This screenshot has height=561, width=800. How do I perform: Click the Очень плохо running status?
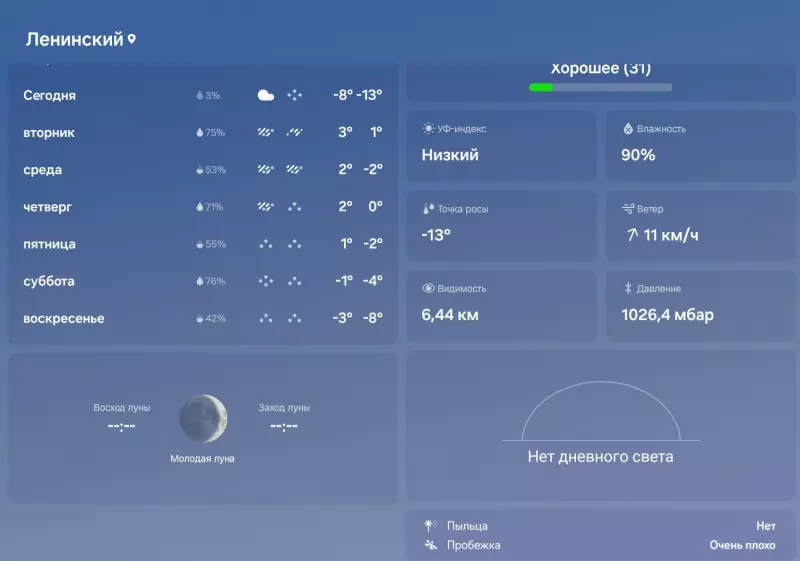[742, 545]
